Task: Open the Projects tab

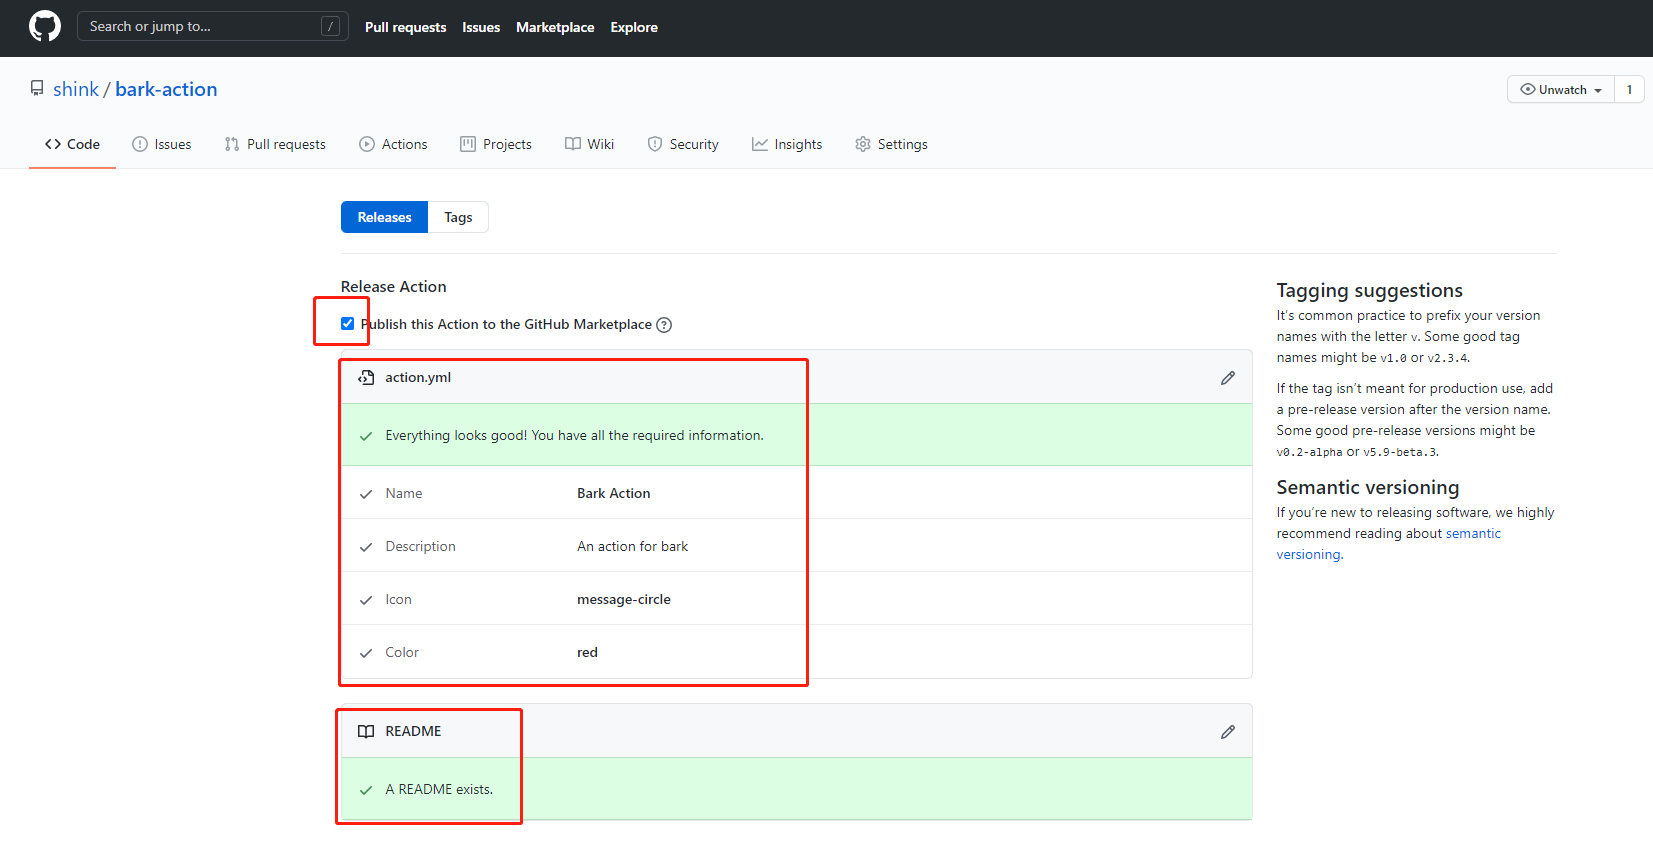Action: tap(496, 144)
